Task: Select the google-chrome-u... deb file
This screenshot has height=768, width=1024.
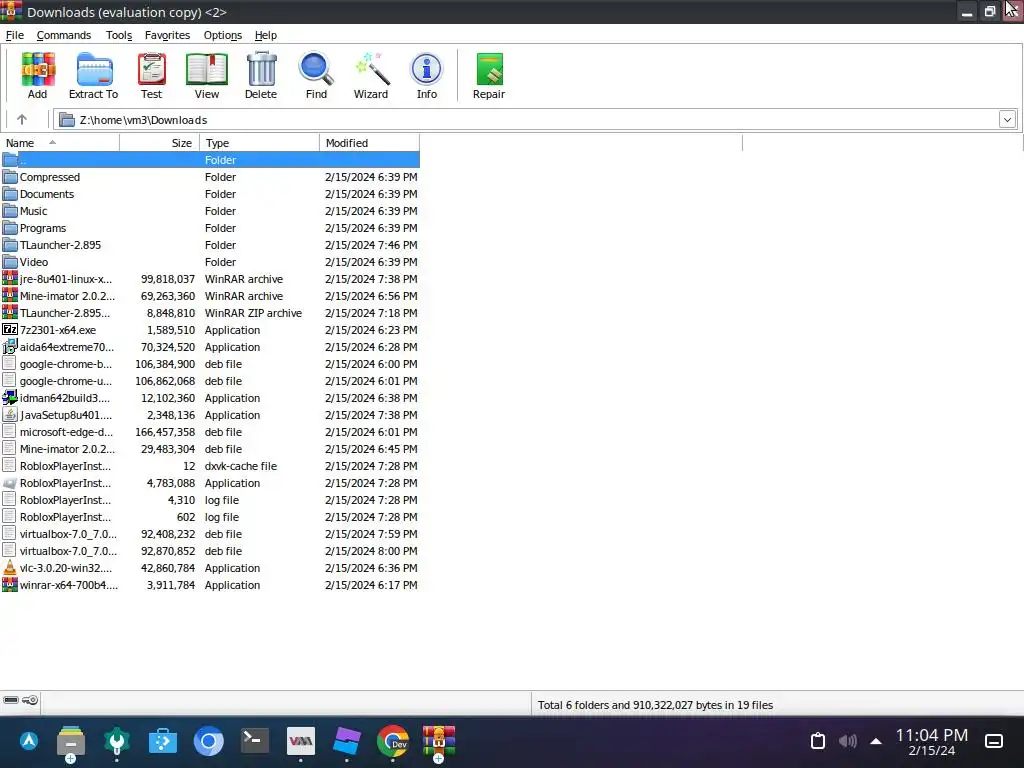Action: click(x=210, y=381)
